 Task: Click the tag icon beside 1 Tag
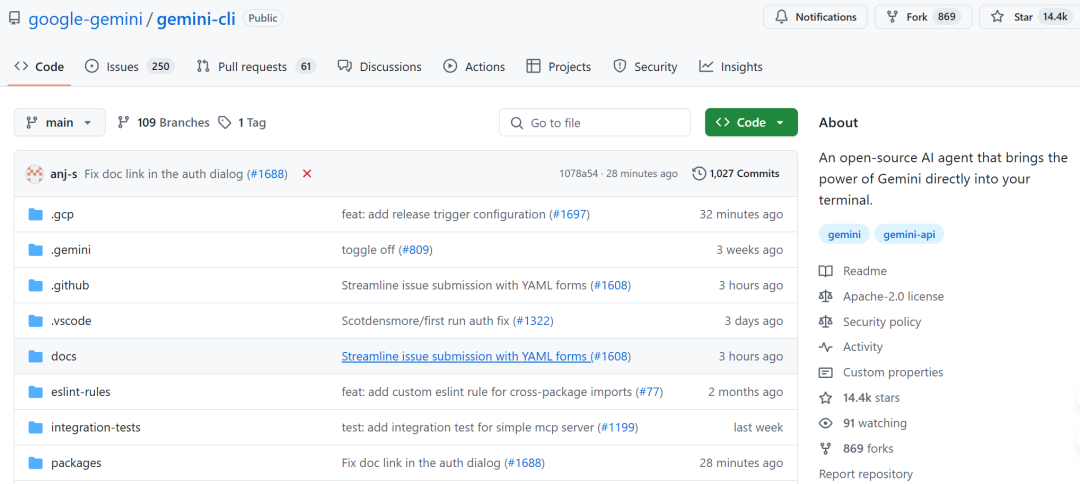tap(225, 122)
